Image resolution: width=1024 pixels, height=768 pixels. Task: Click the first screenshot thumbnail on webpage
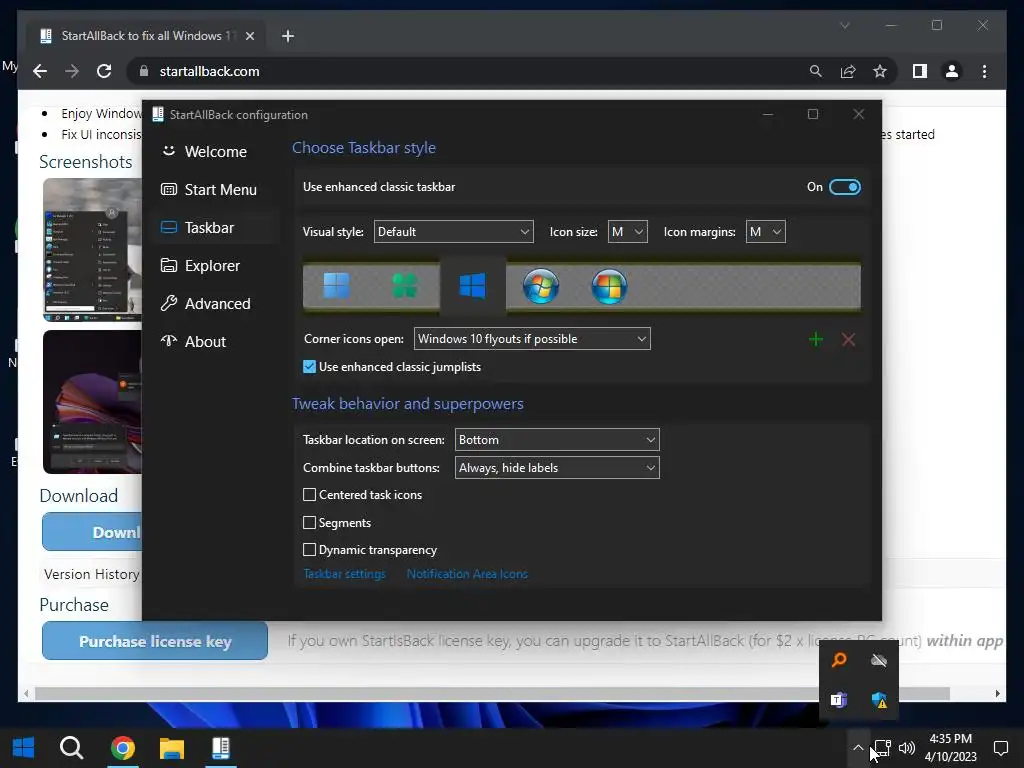[x=93, y=250]
